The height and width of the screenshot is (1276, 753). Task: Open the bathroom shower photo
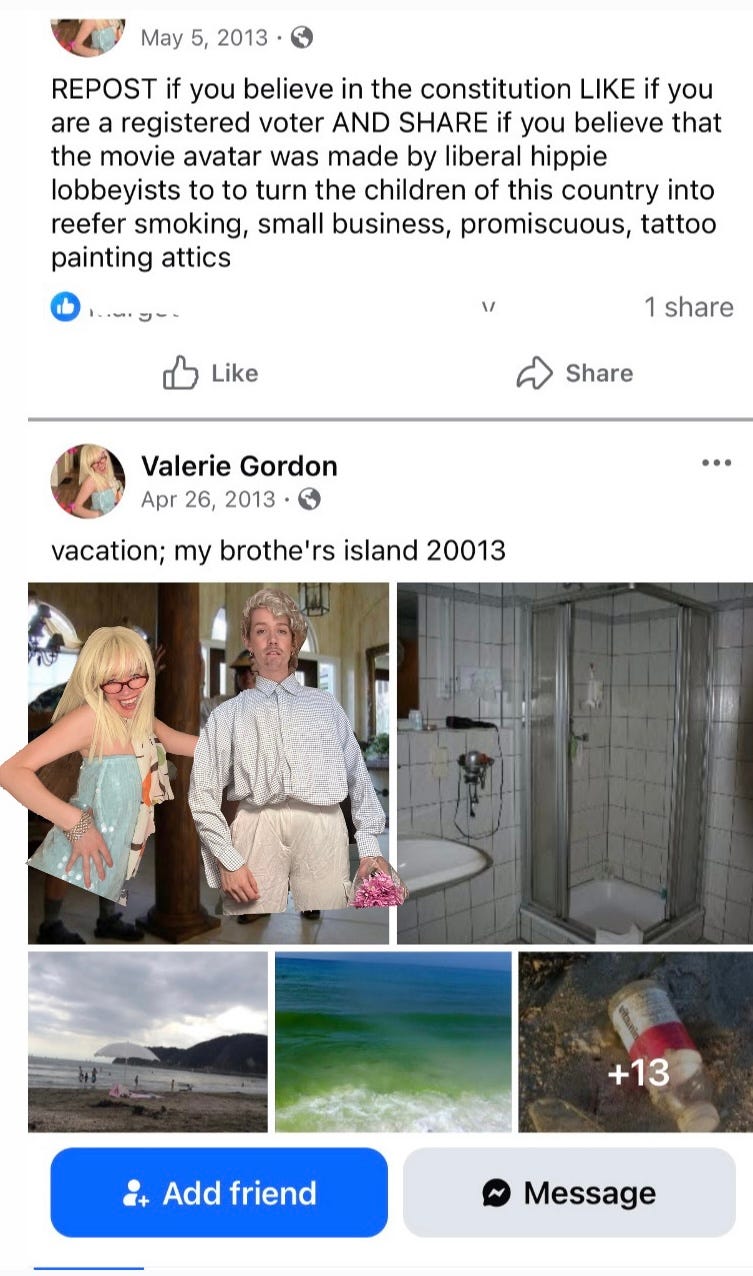pyautogui.click(x=575, y=763)
